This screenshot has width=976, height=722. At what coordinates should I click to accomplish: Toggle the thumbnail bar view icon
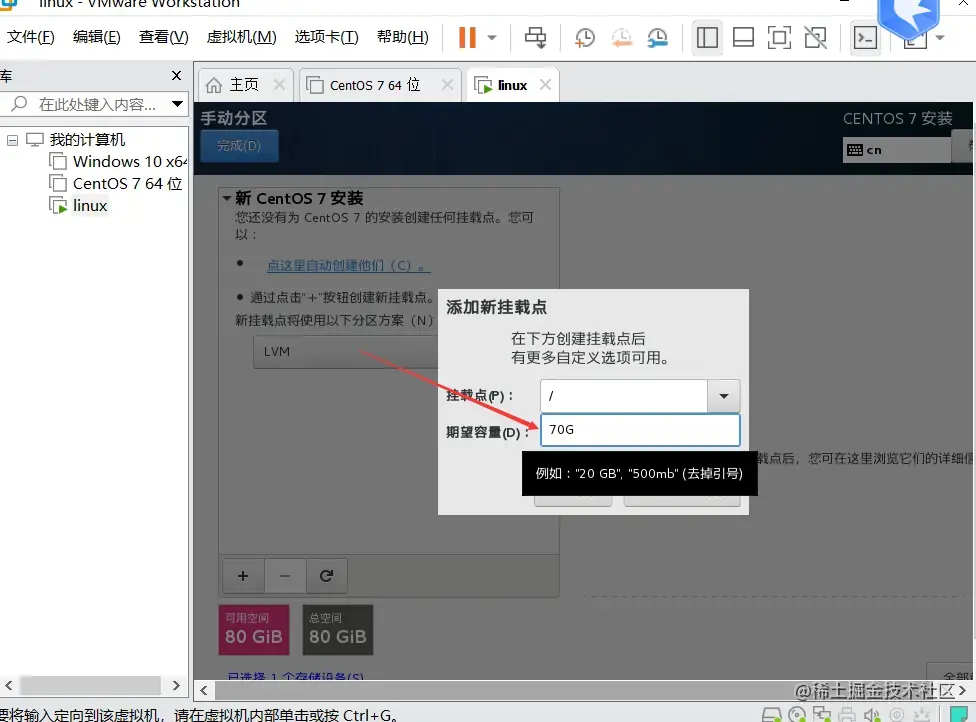(743, 37)
